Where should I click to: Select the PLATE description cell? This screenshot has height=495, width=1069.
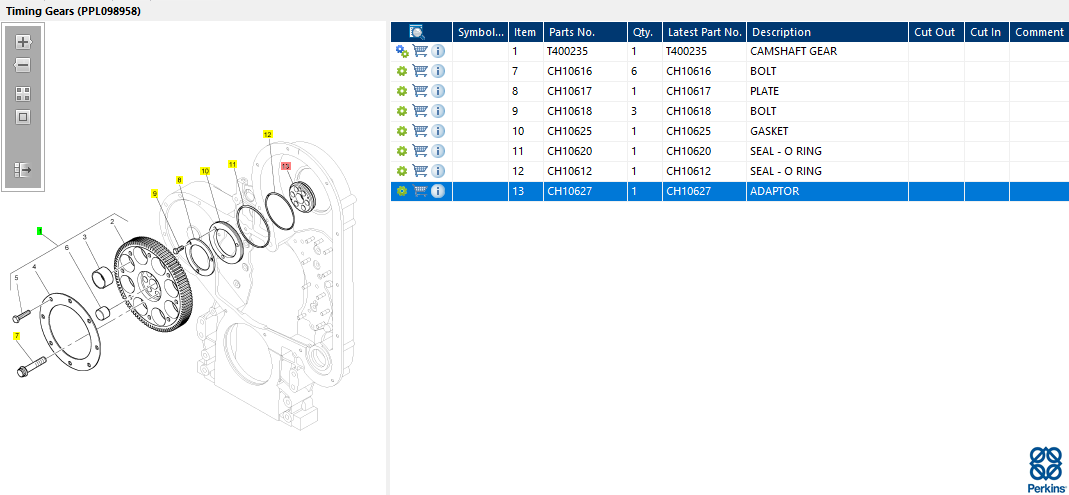pos(828,91)
